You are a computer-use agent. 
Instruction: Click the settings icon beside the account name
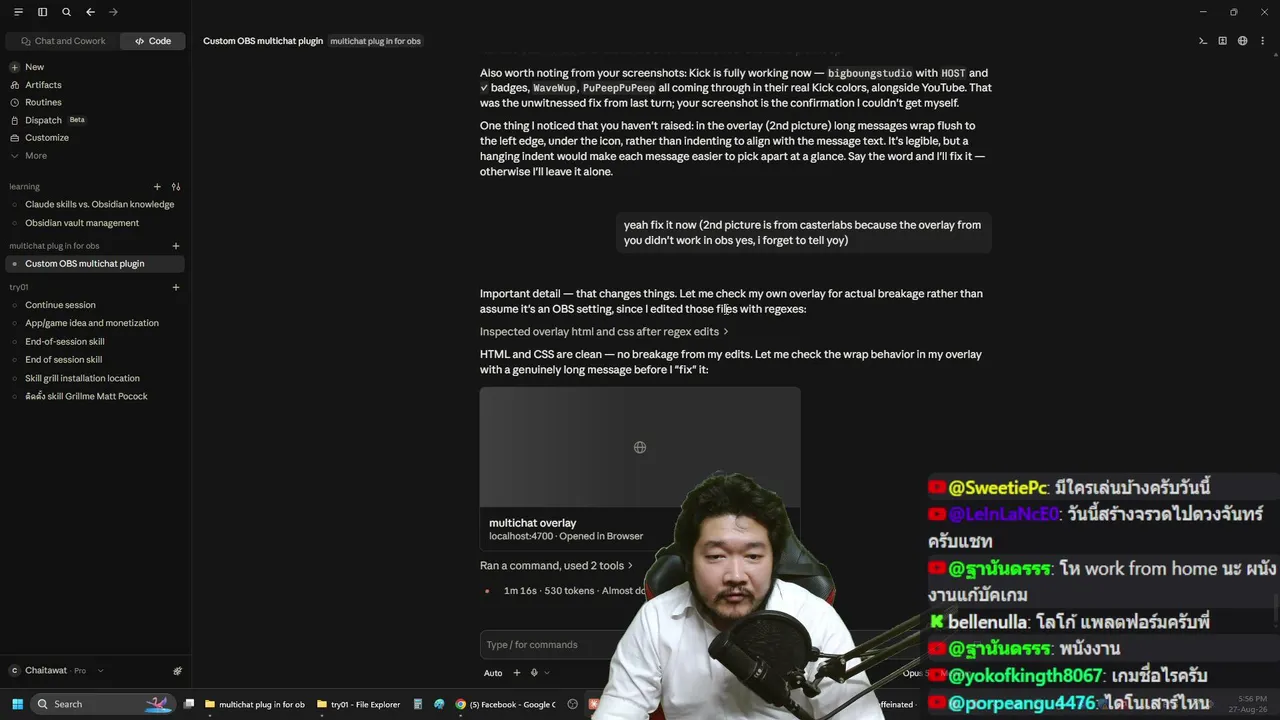click(x=177, y=671)
